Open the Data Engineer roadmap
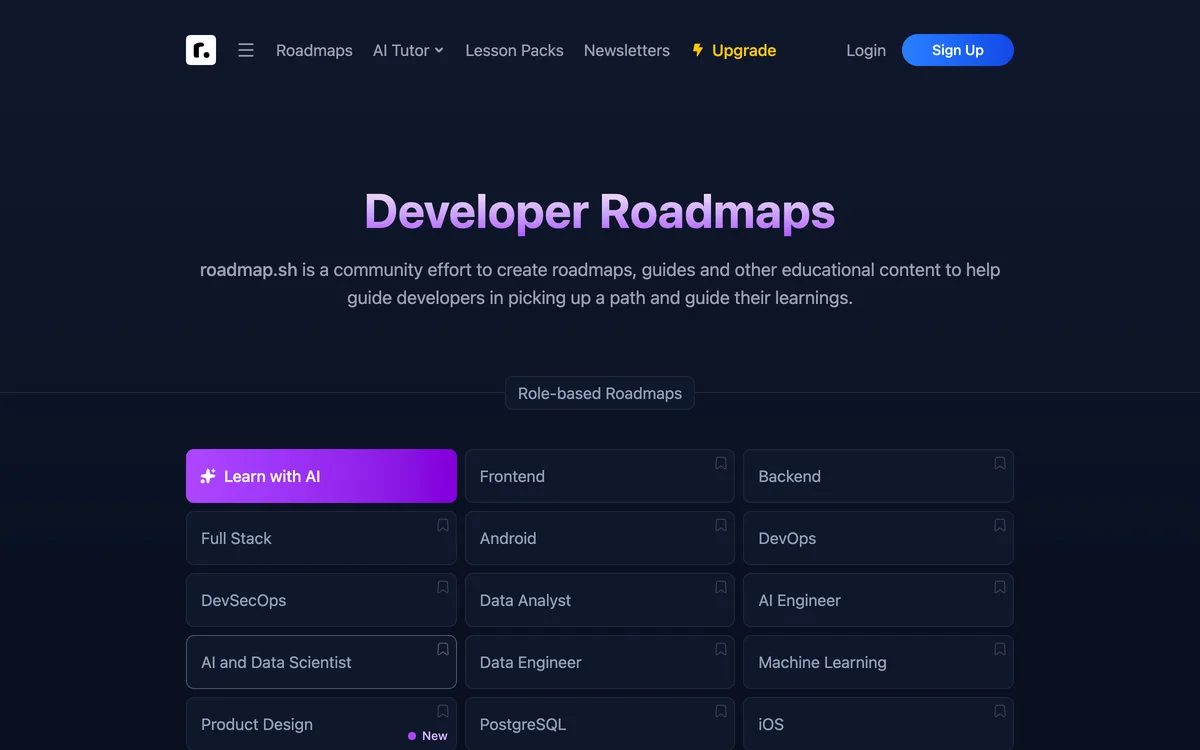Image resolution: width=1200 pixels, height=750 pixels. pyautogui.click(x=600, y=662)
